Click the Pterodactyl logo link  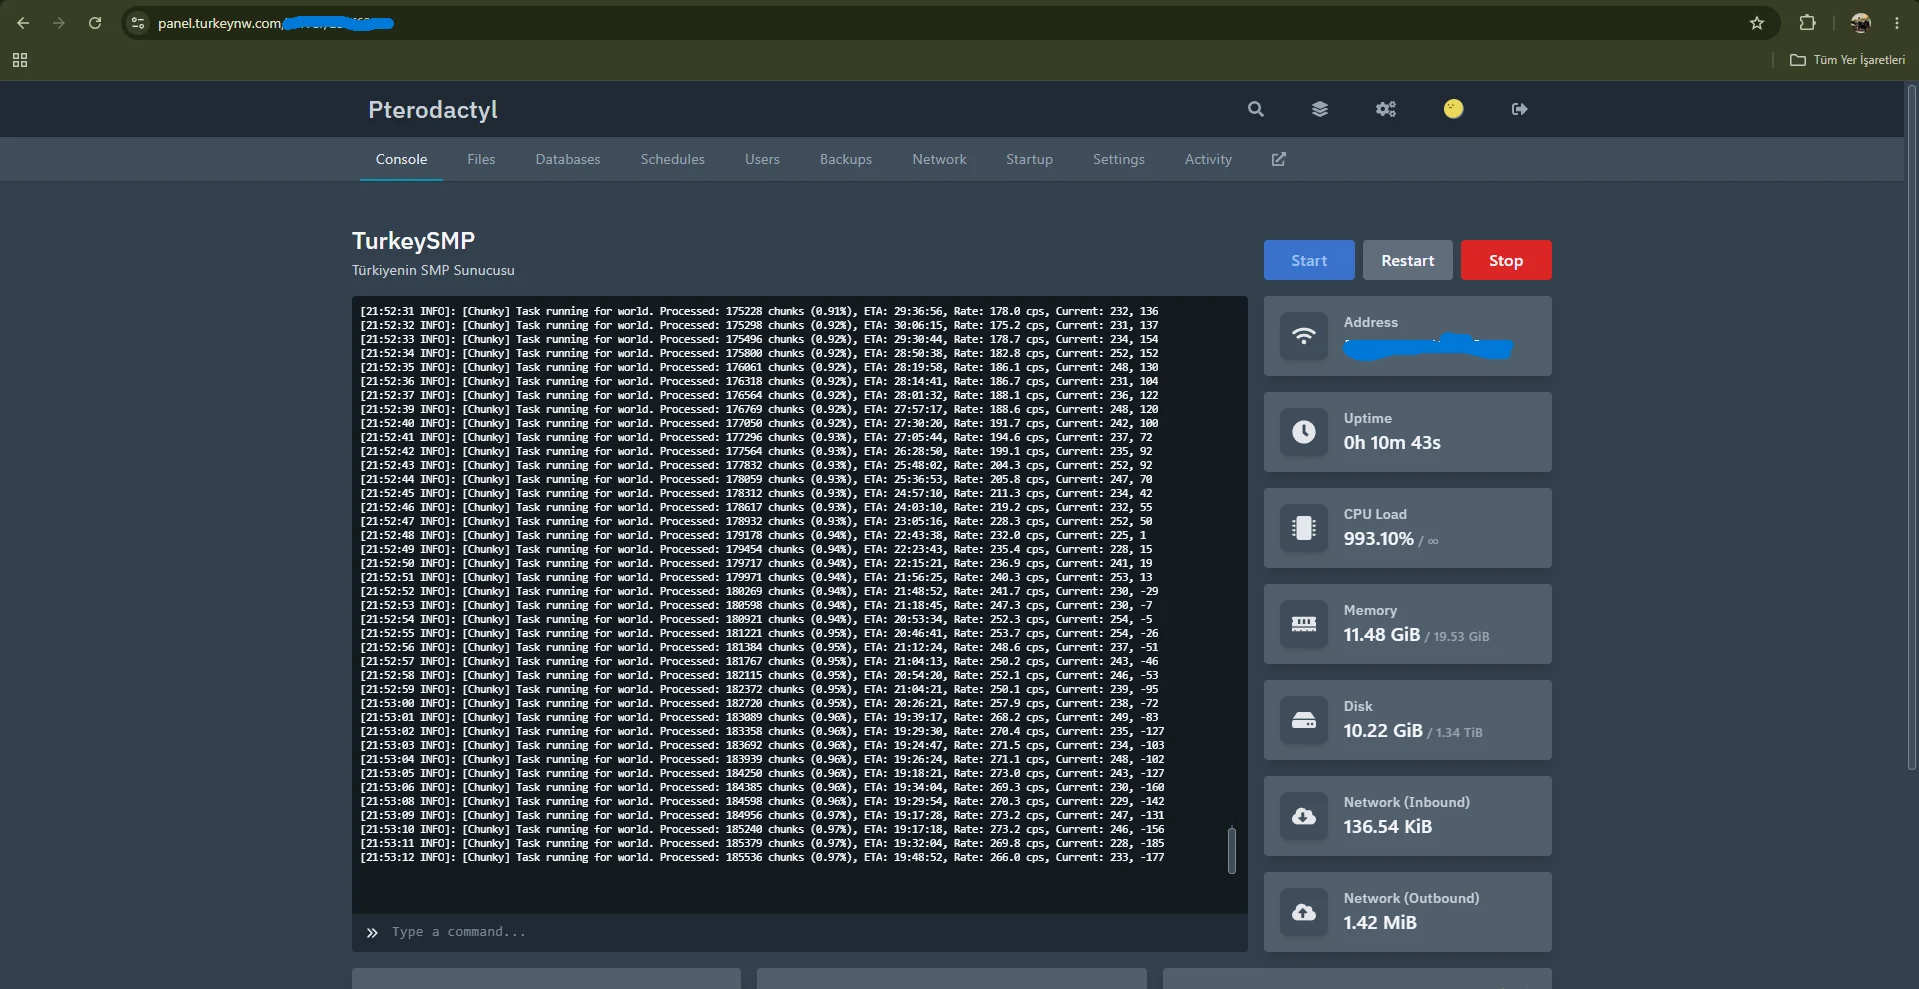pos(433,110)
